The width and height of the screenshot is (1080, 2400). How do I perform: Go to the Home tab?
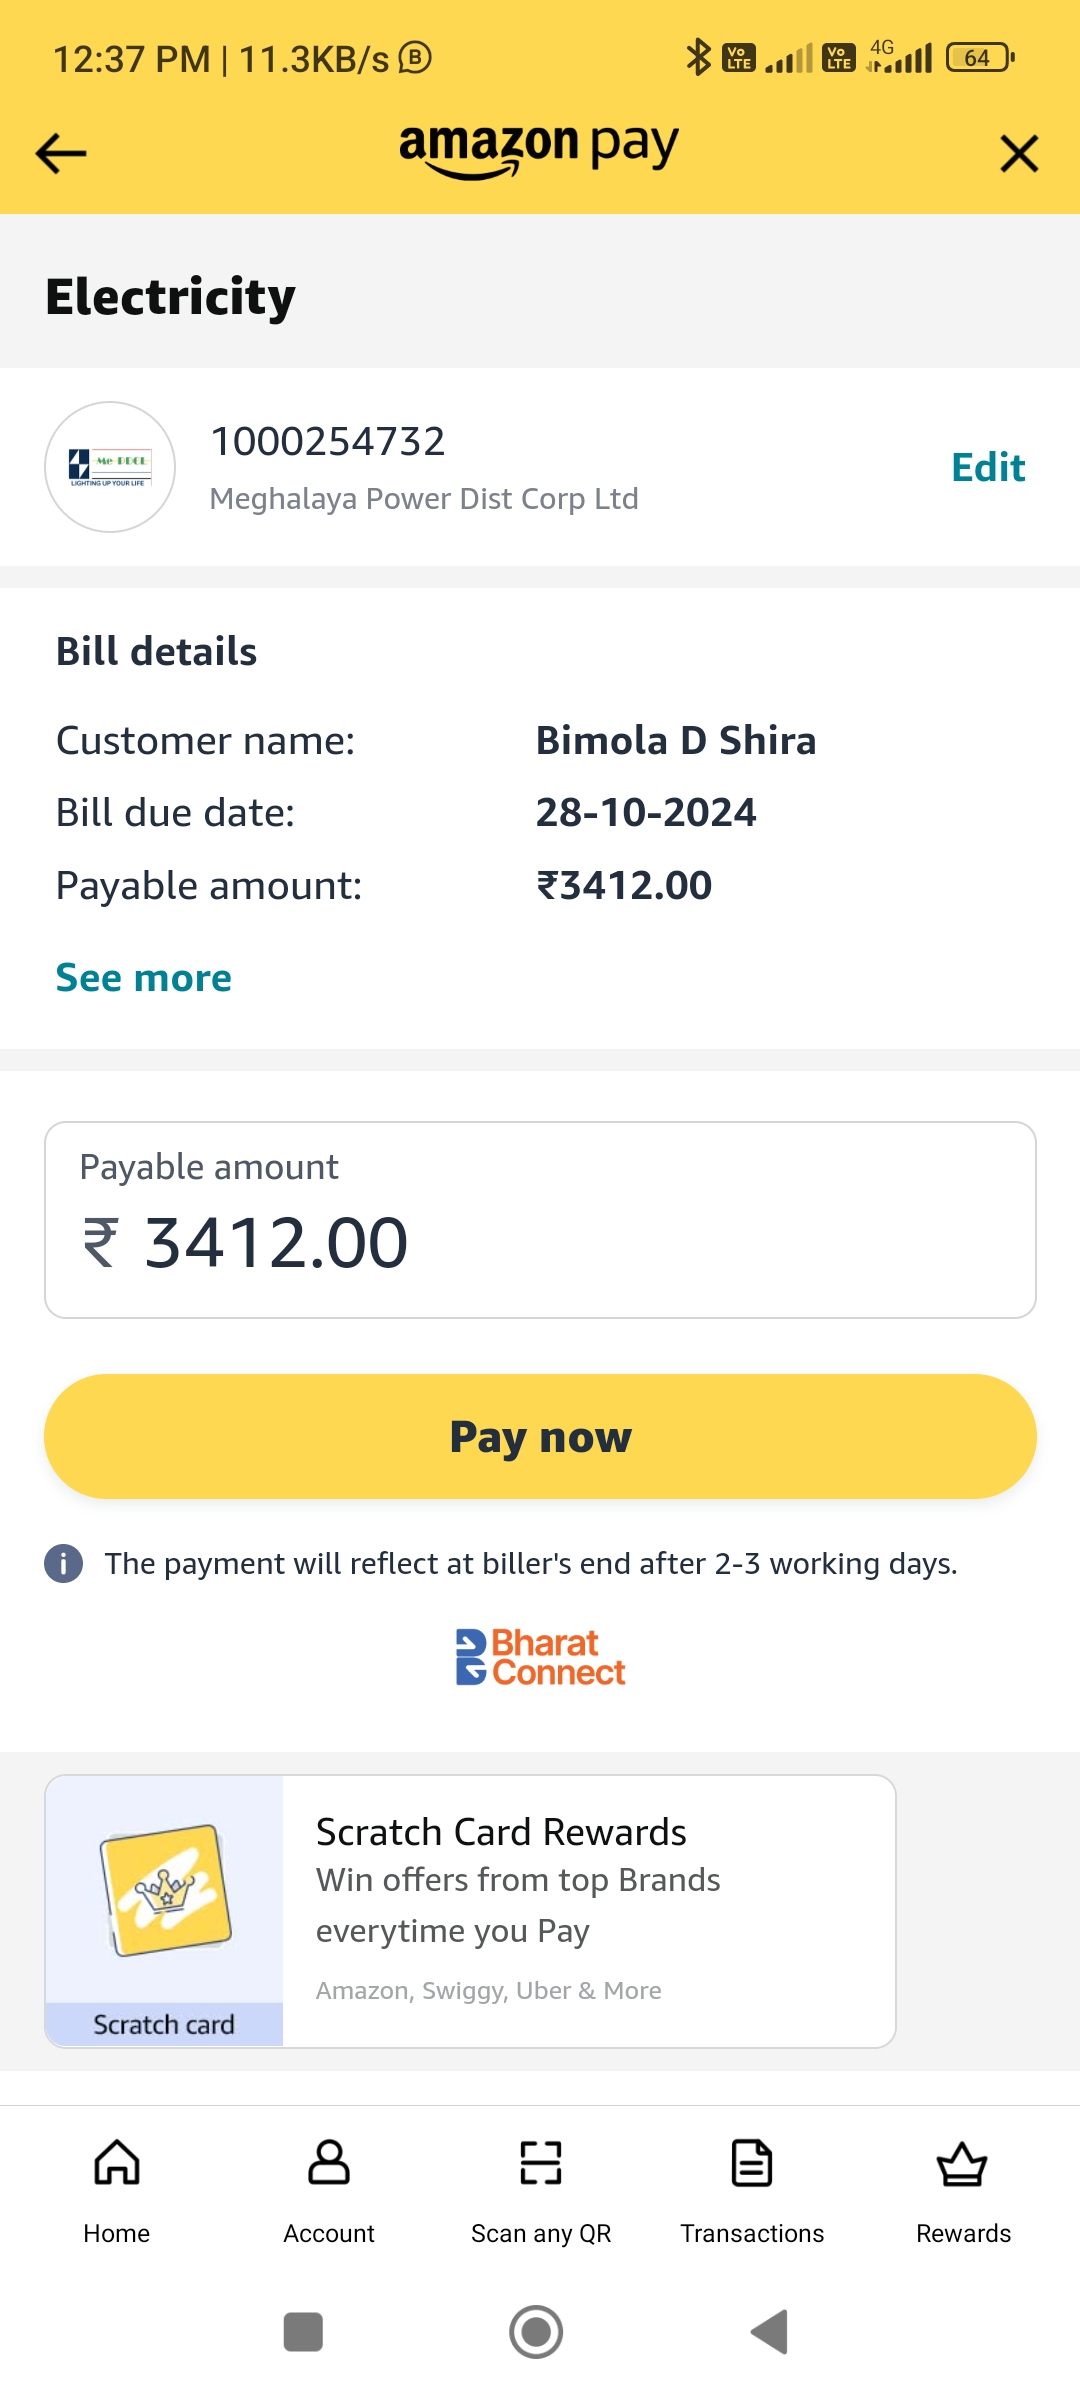pos(117,2190)
